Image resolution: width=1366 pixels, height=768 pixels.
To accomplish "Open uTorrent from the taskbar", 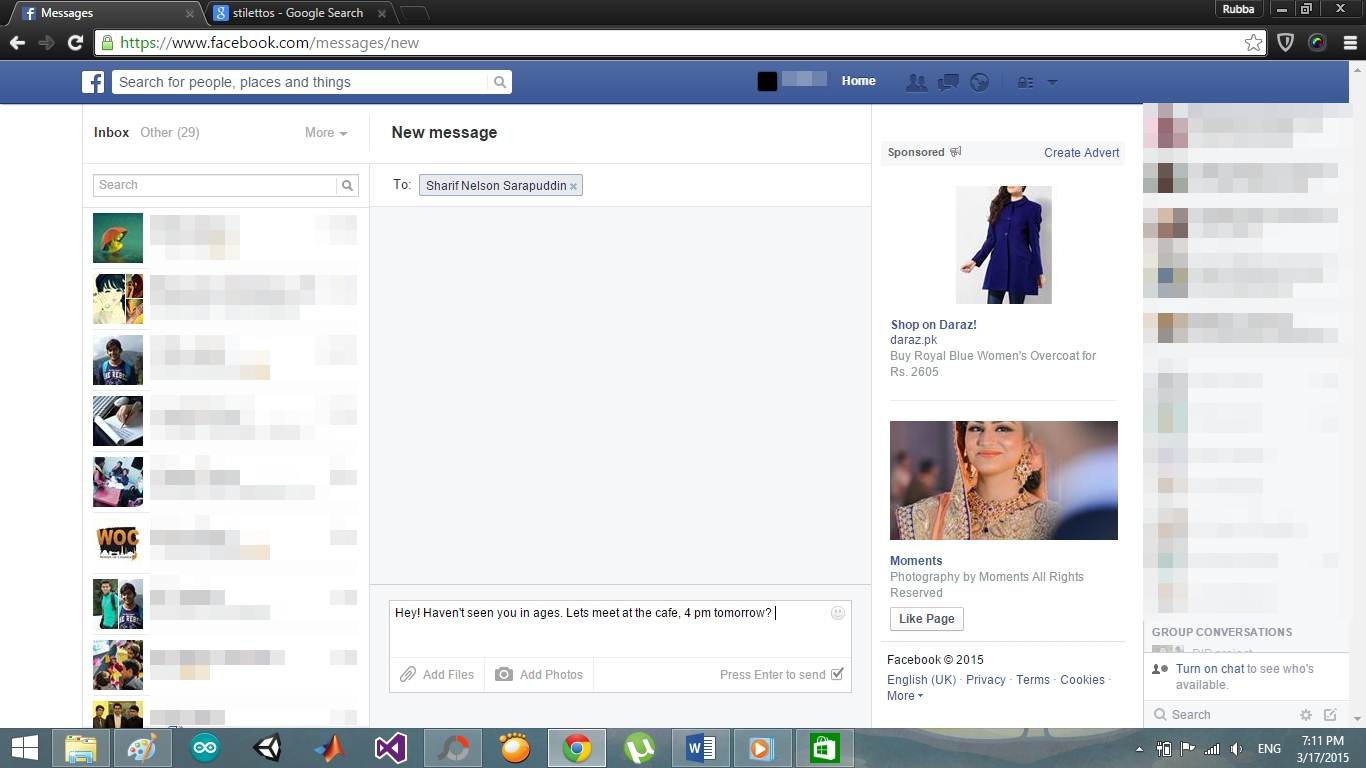I will tap(639, 748).
